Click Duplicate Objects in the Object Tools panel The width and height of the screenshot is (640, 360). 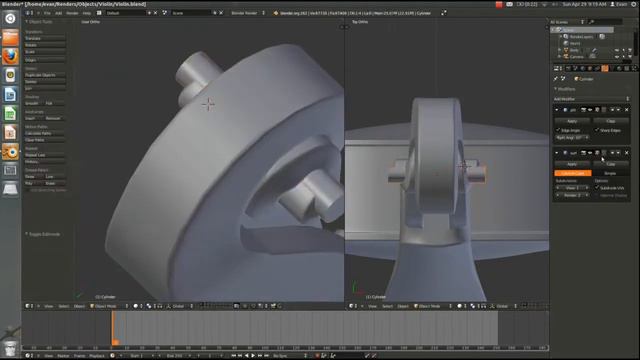click(x=45, y=75)
